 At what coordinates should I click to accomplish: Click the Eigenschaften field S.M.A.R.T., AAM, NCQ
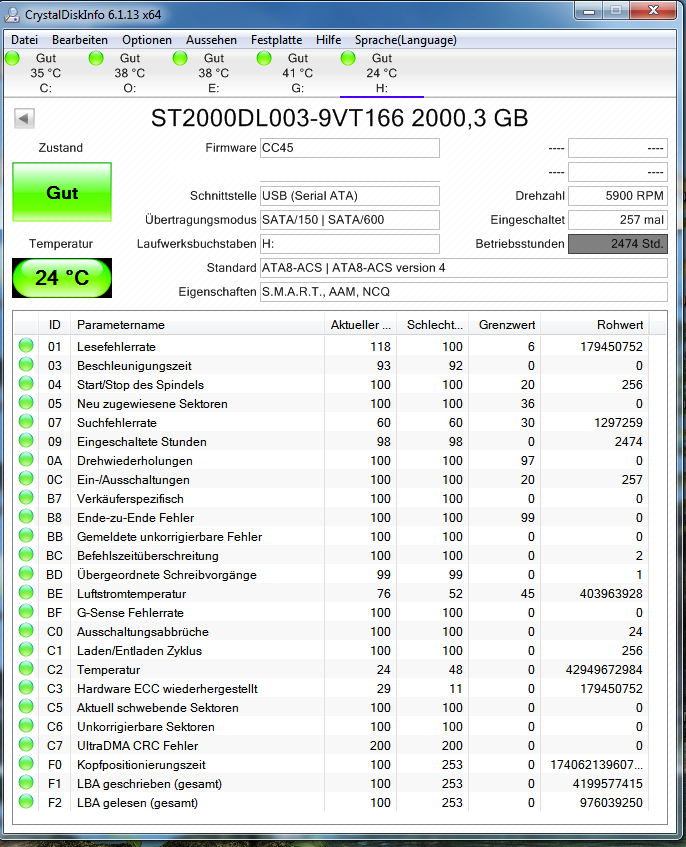(463, 292)
